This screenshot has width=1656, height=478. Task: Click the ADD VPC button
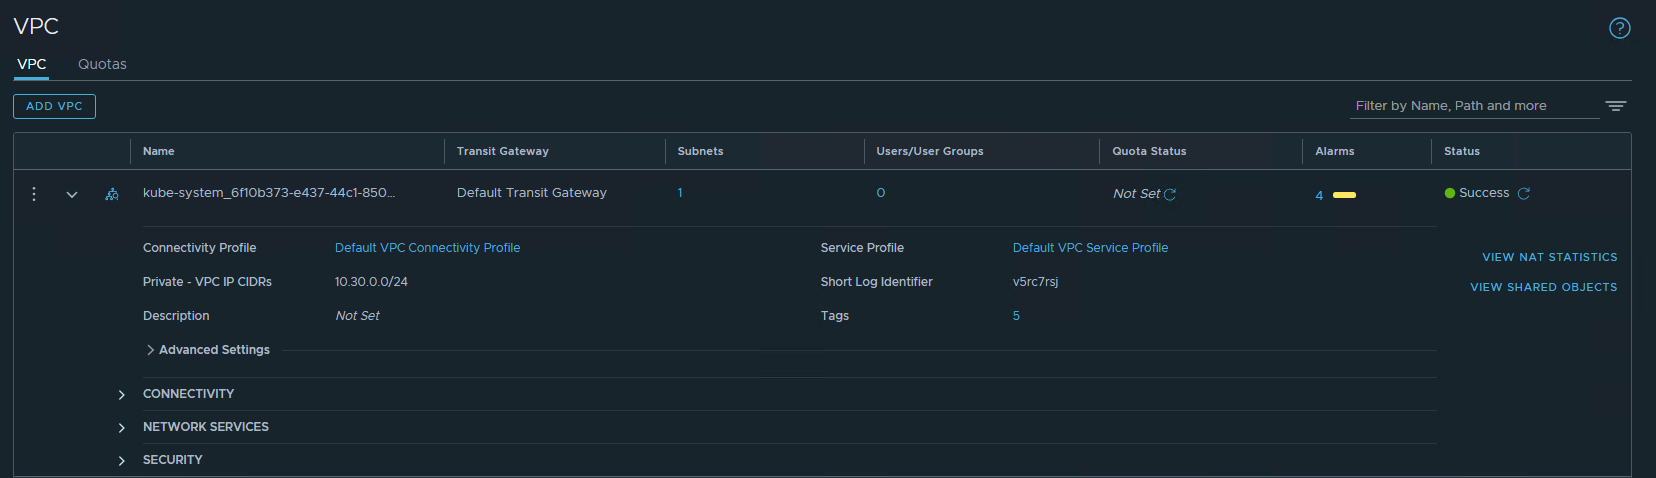[x=54, y=106]
